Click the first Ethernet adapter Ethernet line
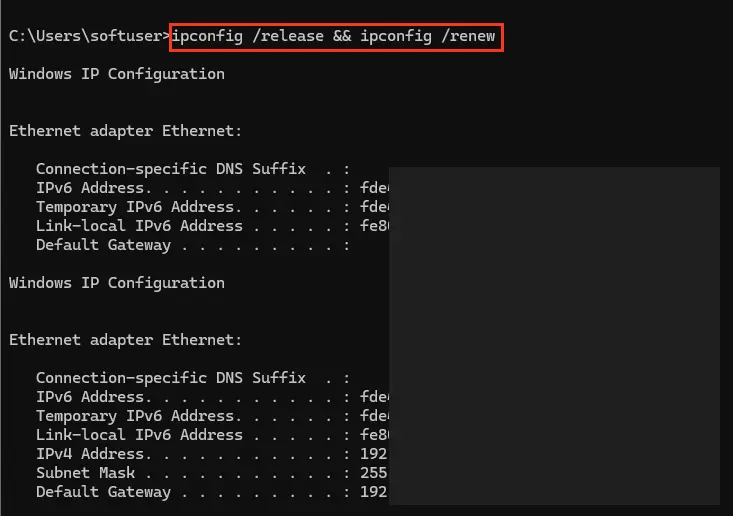733x516 pixels. pos(125,131)
